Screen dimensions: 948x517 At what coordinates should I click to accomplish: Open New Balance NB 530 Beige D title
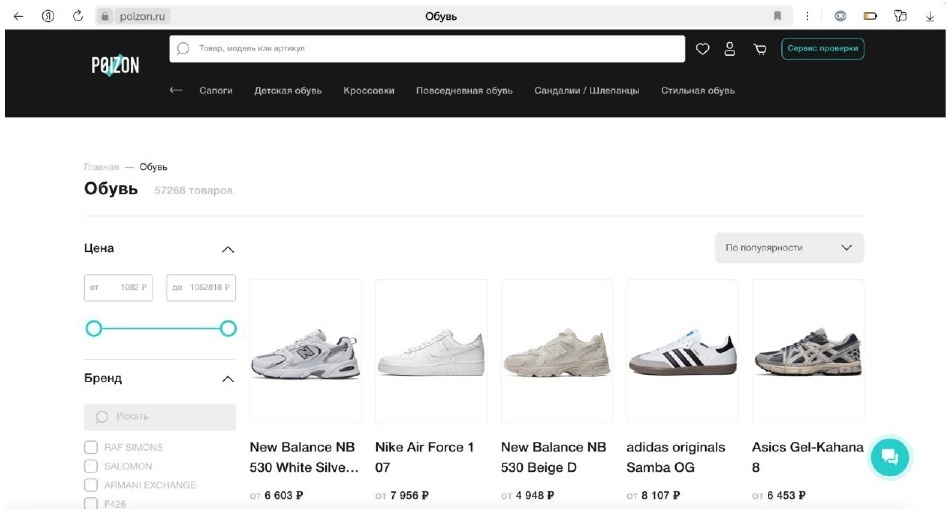click(x=553, y=457)
